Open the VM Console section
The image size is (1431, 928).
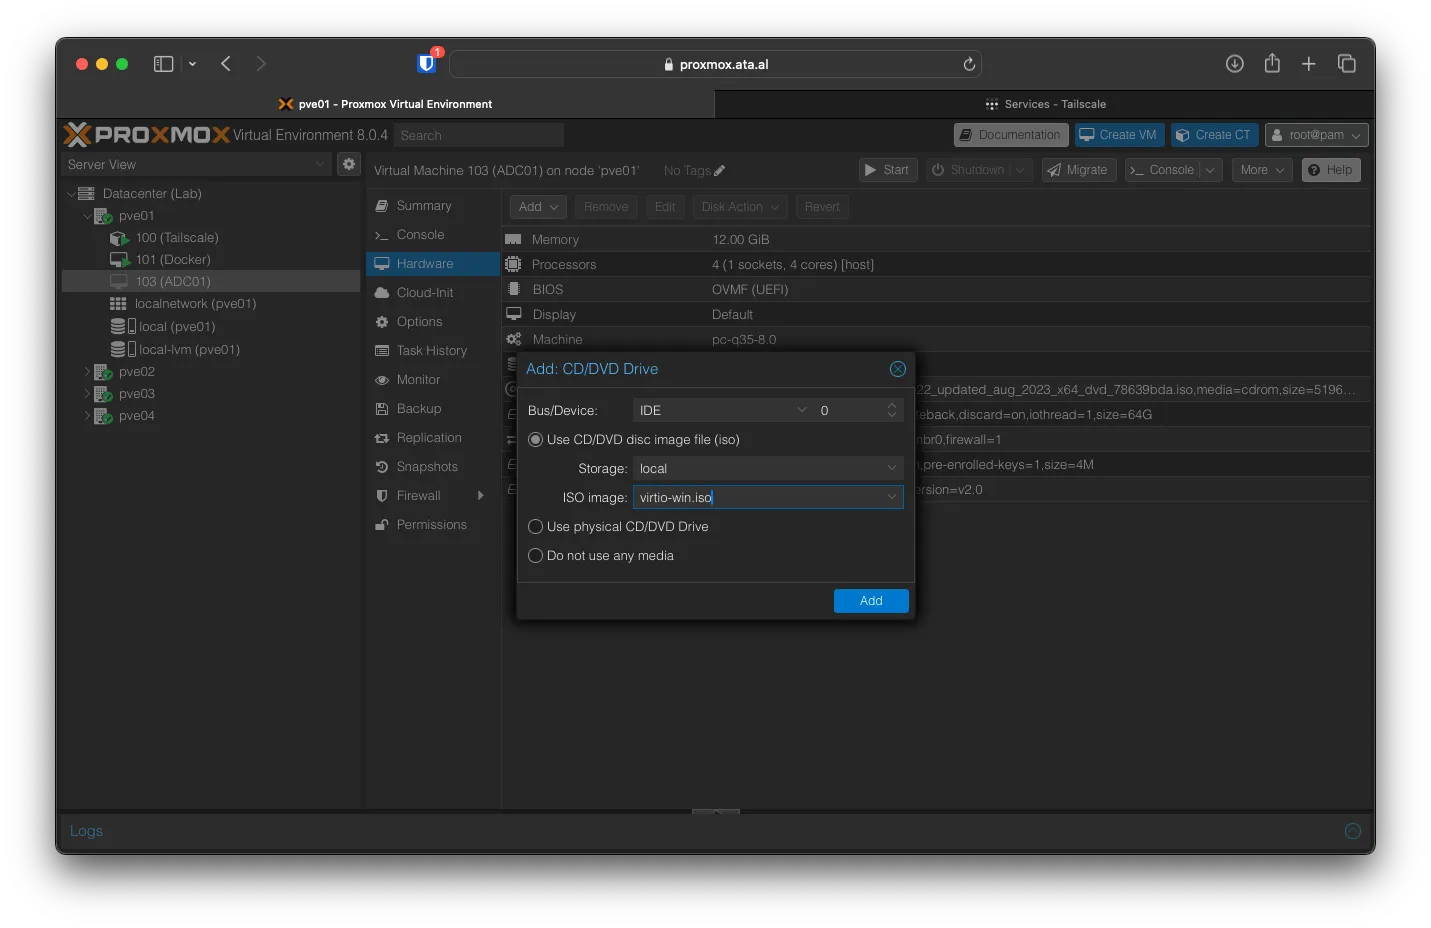[x=433, y=235]
